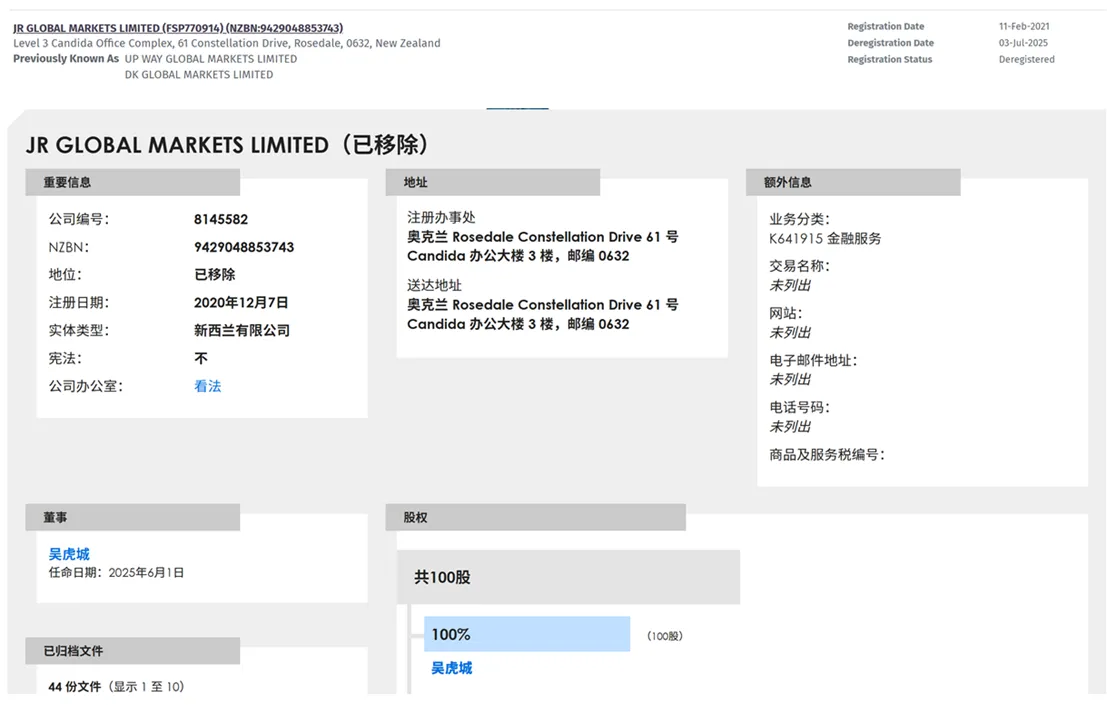Open shareholder 吴虎城 link under 100%

[x=452, y=668]
